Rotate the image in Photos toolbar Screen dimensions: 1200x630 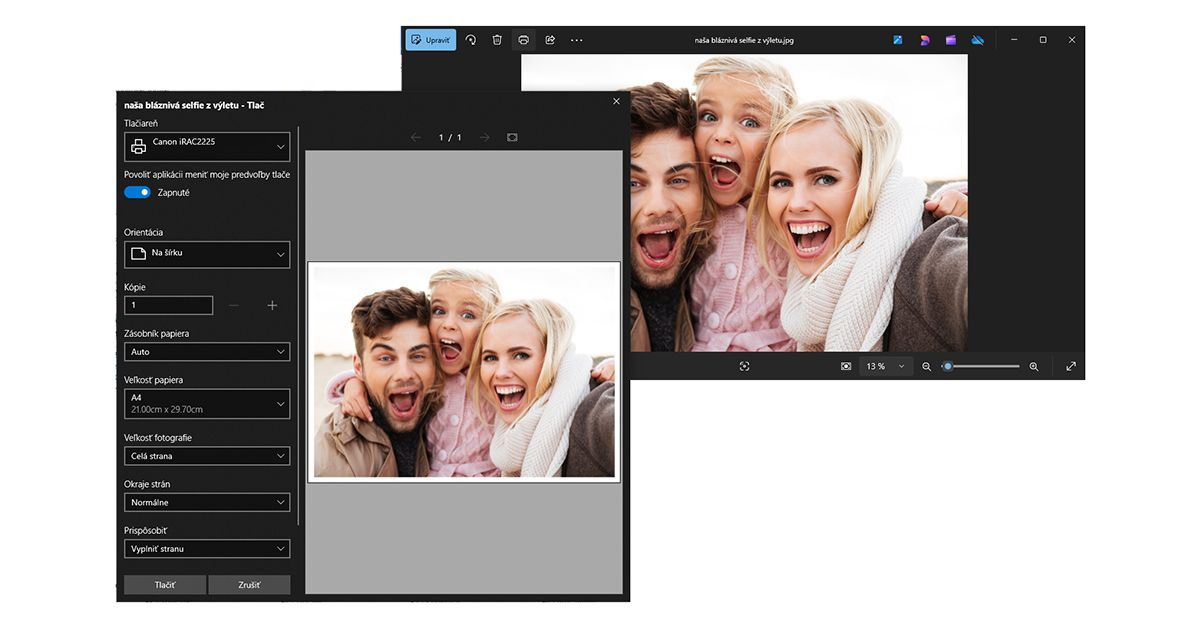(470, 40)
